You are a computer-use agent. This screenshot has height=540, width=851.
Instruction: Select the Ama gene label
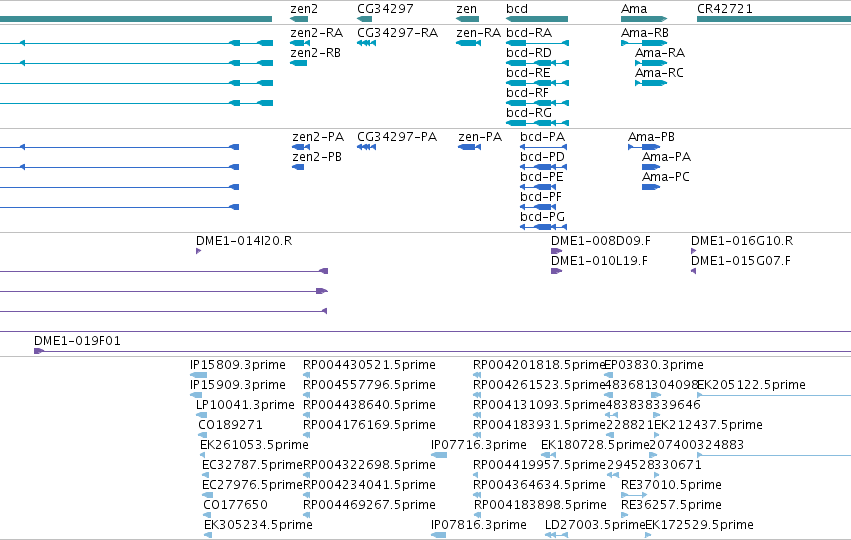click(x=634, y=9)
